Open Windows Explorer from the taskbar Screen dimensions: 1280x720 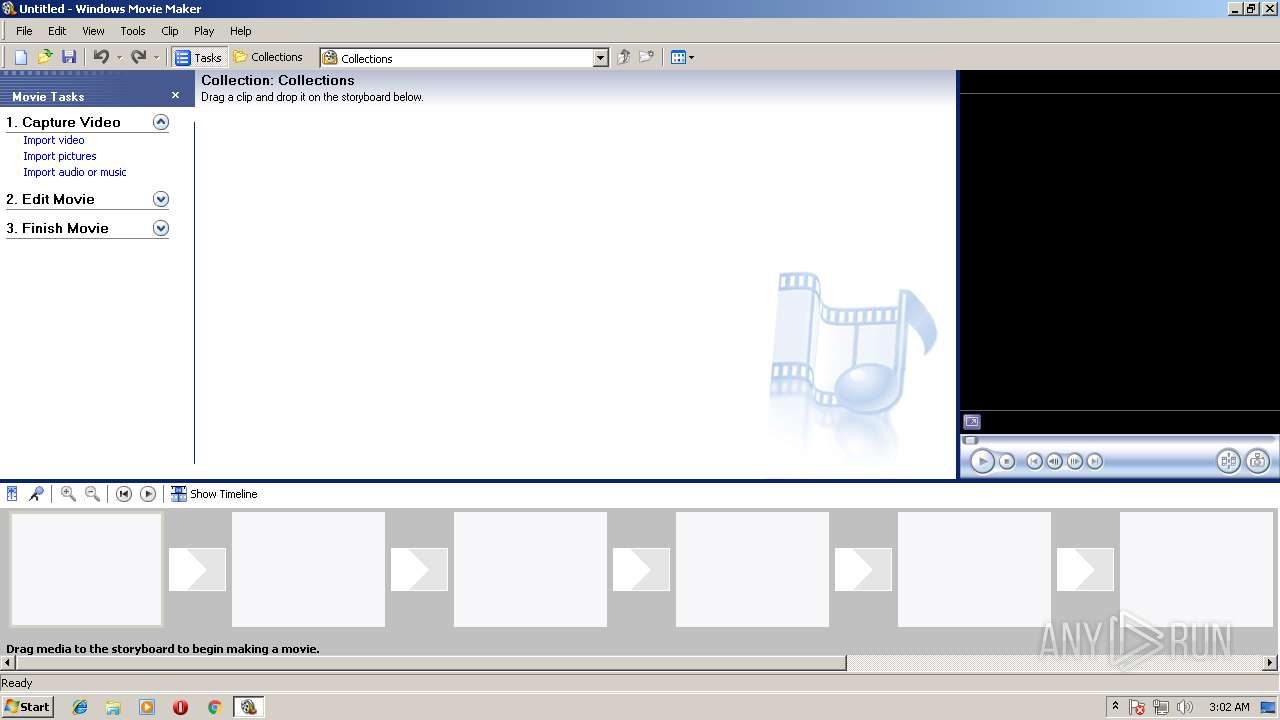[x=113, y=707]
